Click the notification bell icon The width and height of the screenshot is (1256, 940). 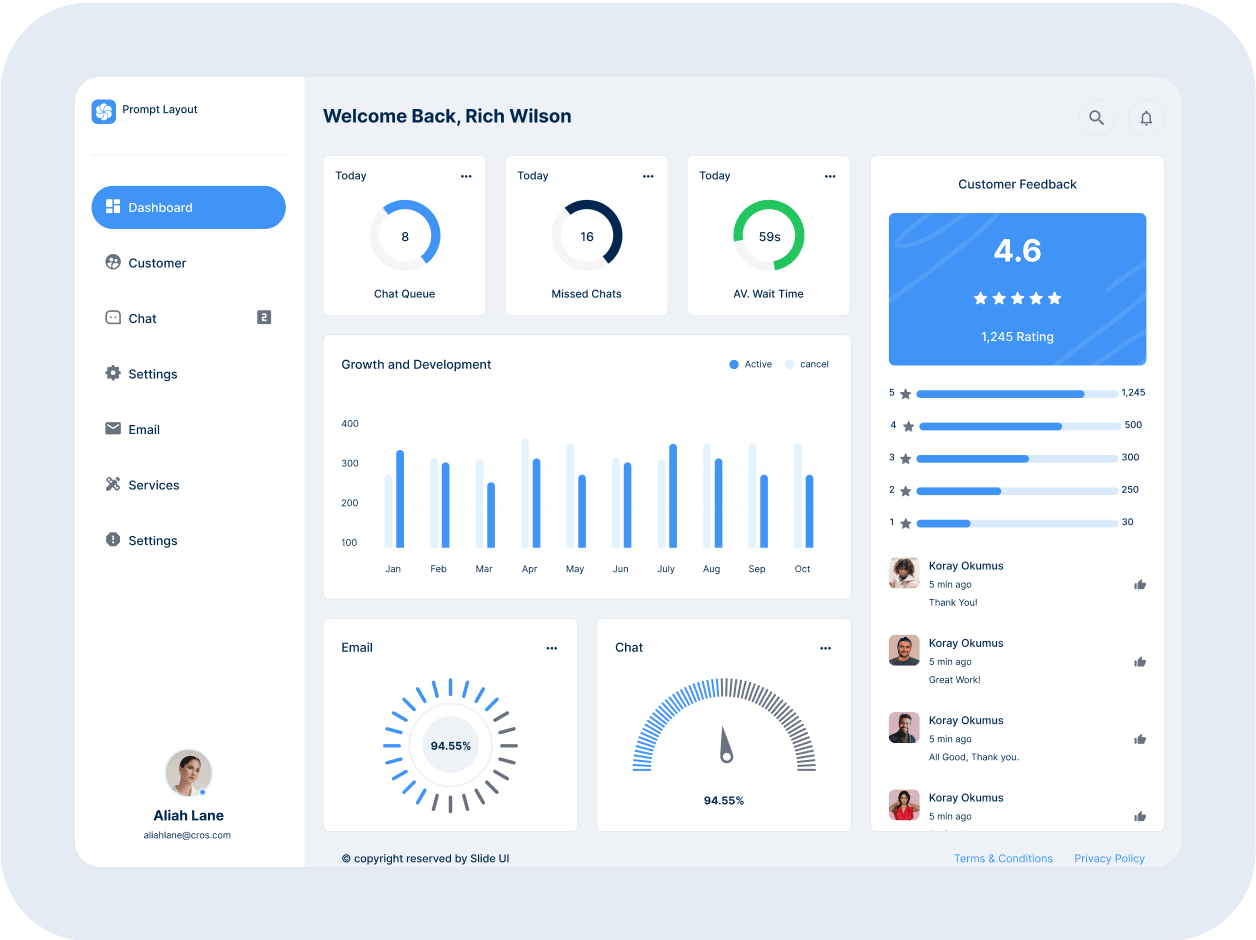[x=1145, y=117]
